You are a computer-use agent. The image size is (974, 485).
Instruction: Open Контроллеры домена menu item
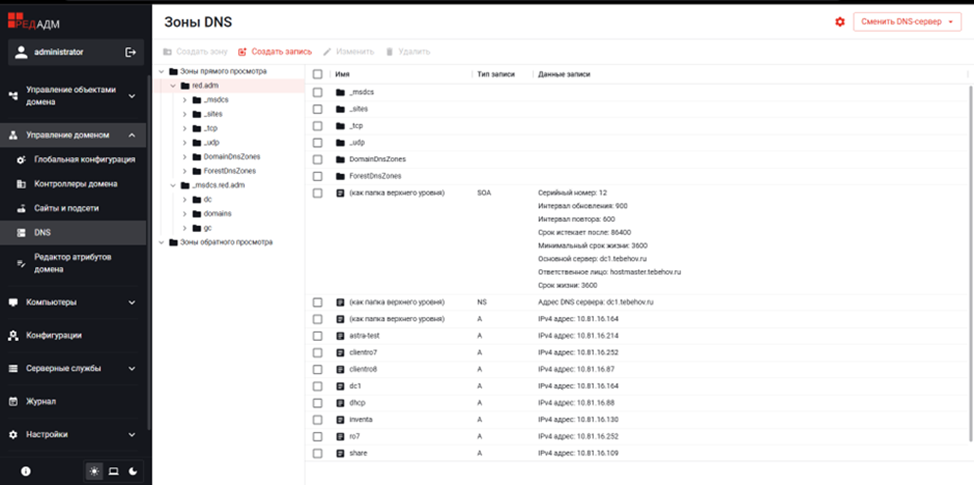[x=76, y=184]
